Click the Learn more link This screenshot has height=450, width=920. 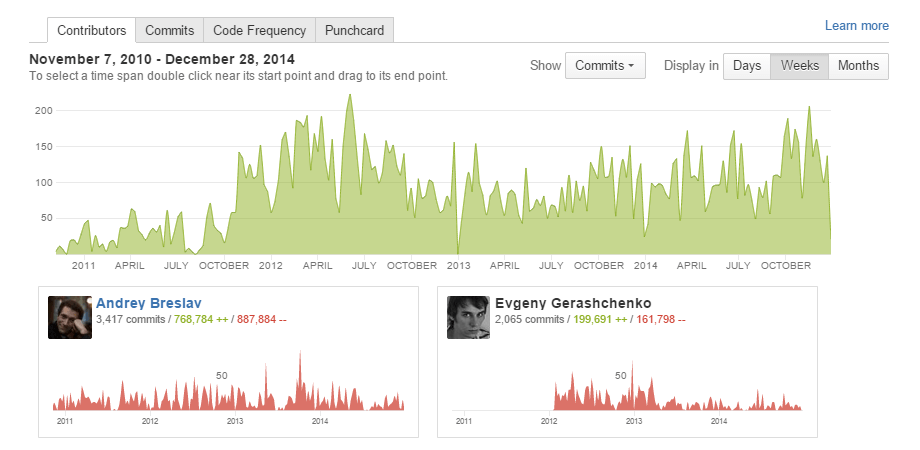pyautogui.click(x=856, y=26)
